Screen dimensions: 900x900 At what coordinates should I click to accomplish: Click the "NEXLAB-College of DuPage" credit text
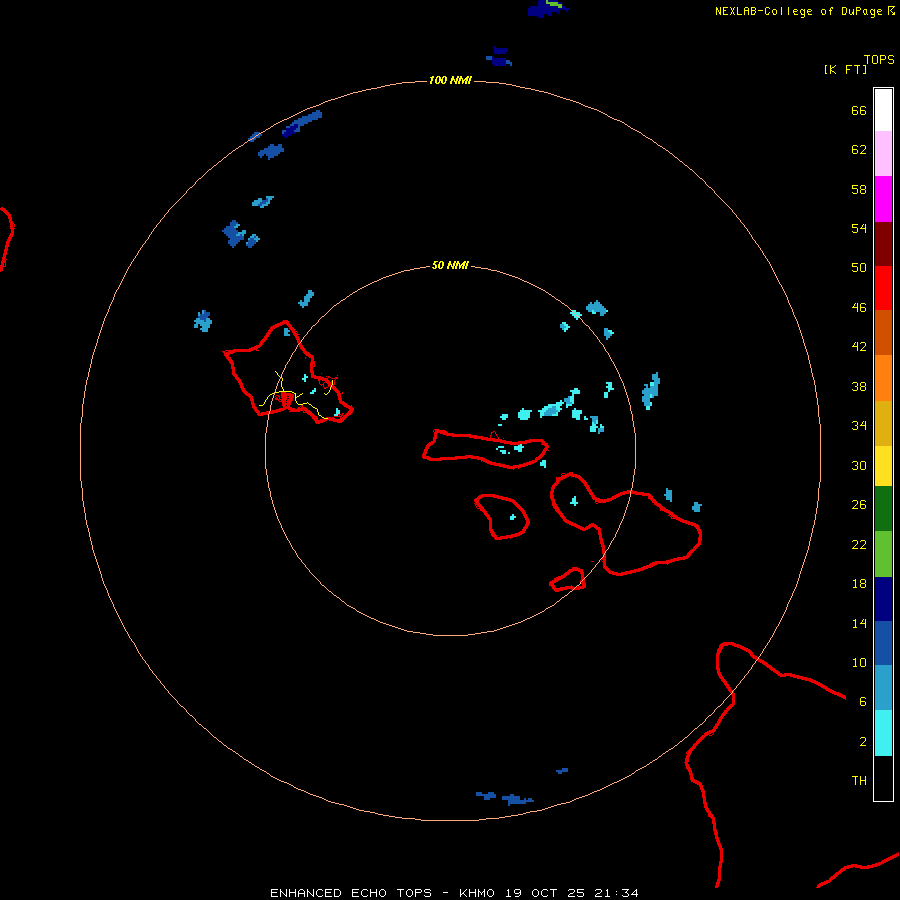[798, 11]
